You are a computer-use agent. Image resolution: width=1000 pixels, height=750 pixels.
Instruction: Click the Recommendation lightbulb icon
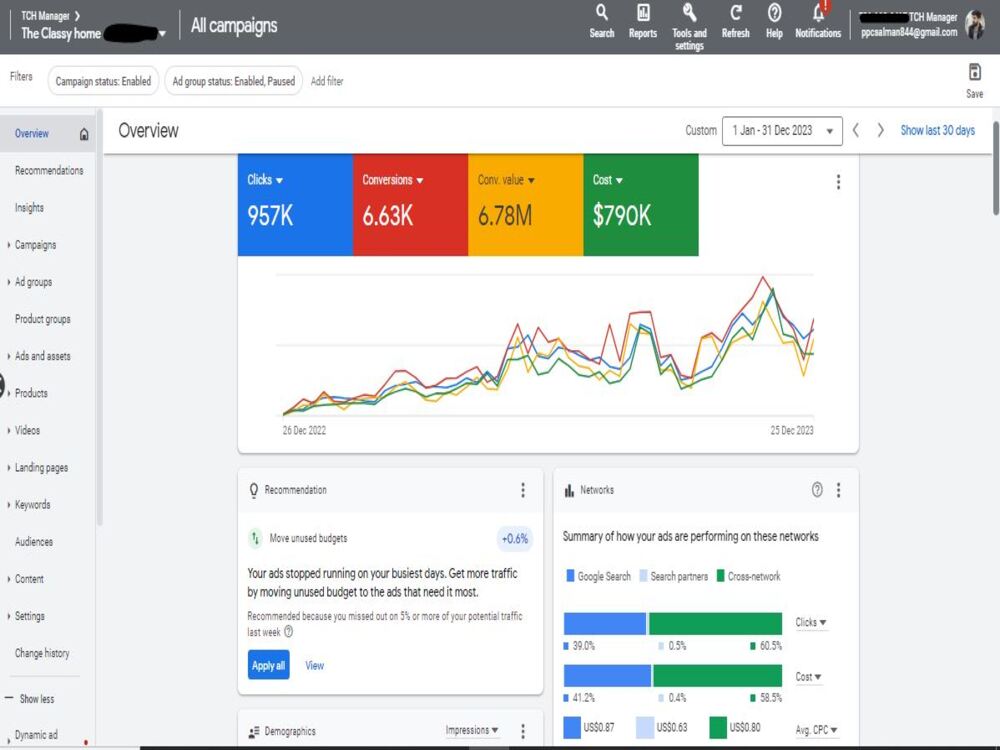(254, 490)
